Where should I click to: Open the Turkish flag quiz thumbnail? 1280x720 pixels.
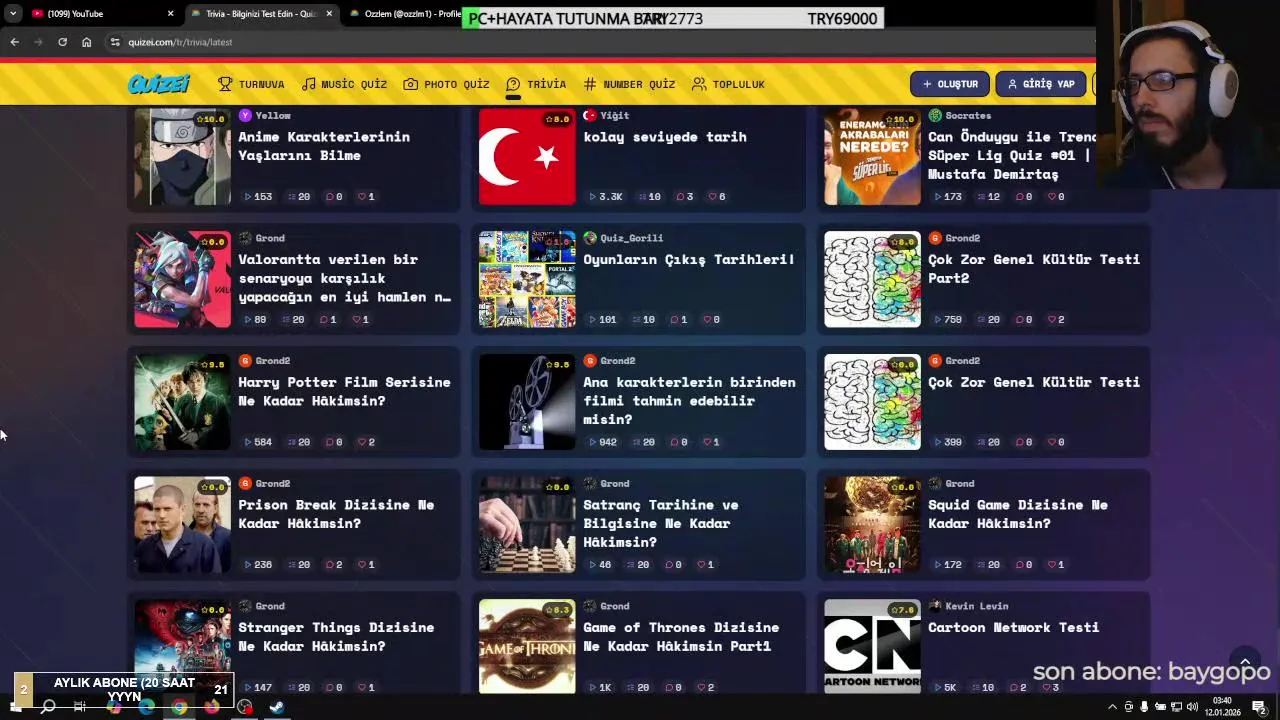pyautogui.click(x=527, y=157)
